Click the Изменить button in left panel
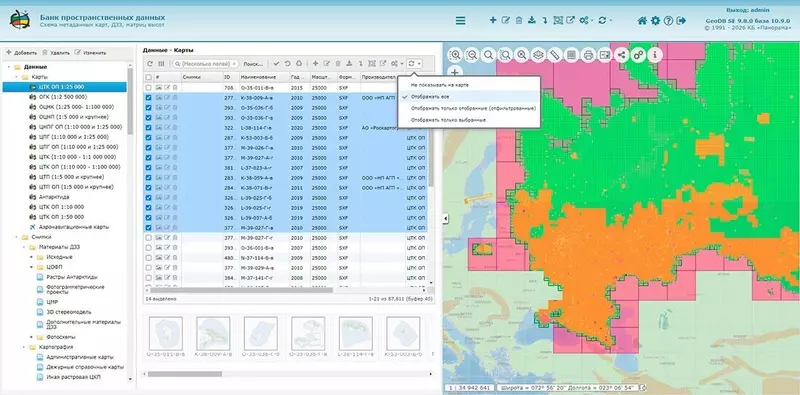 (90, 53)
